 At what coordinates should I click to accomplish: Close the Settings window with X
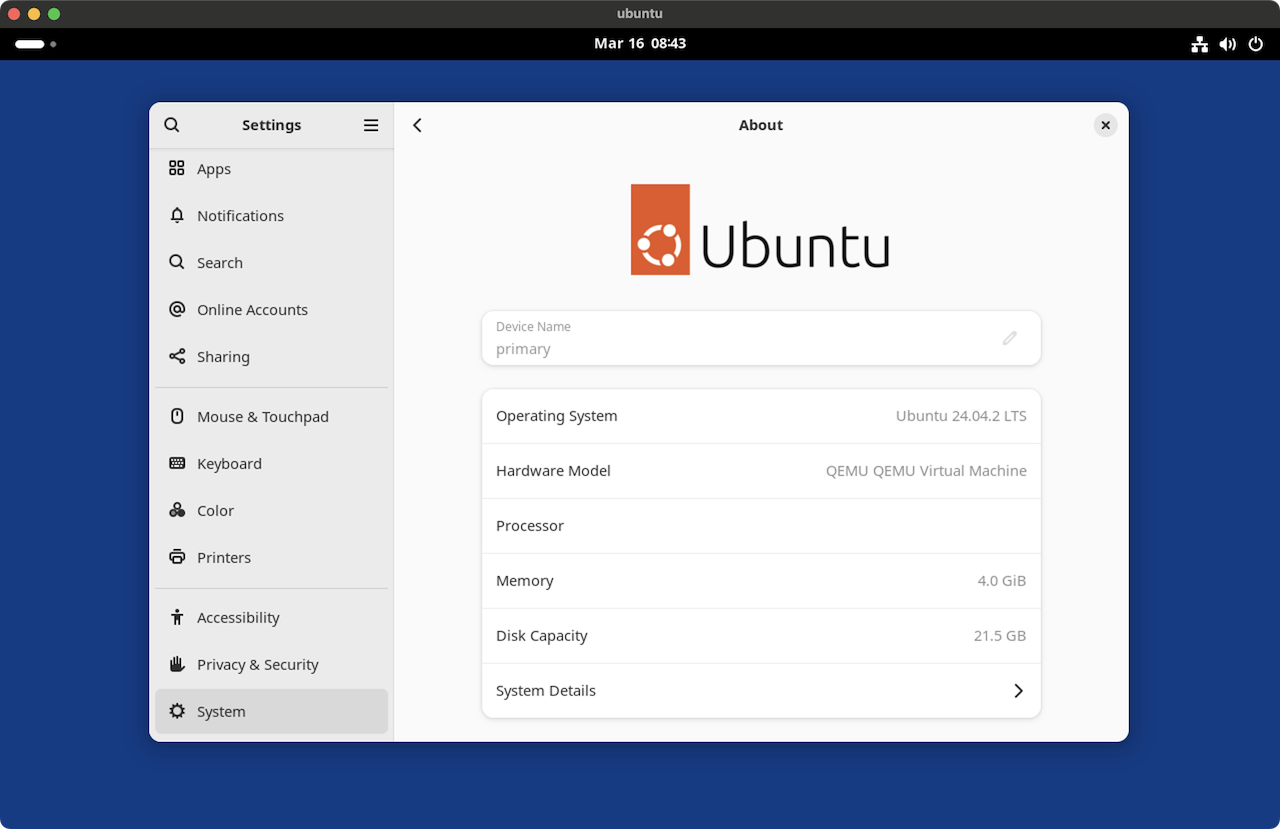pos(1105,125)
